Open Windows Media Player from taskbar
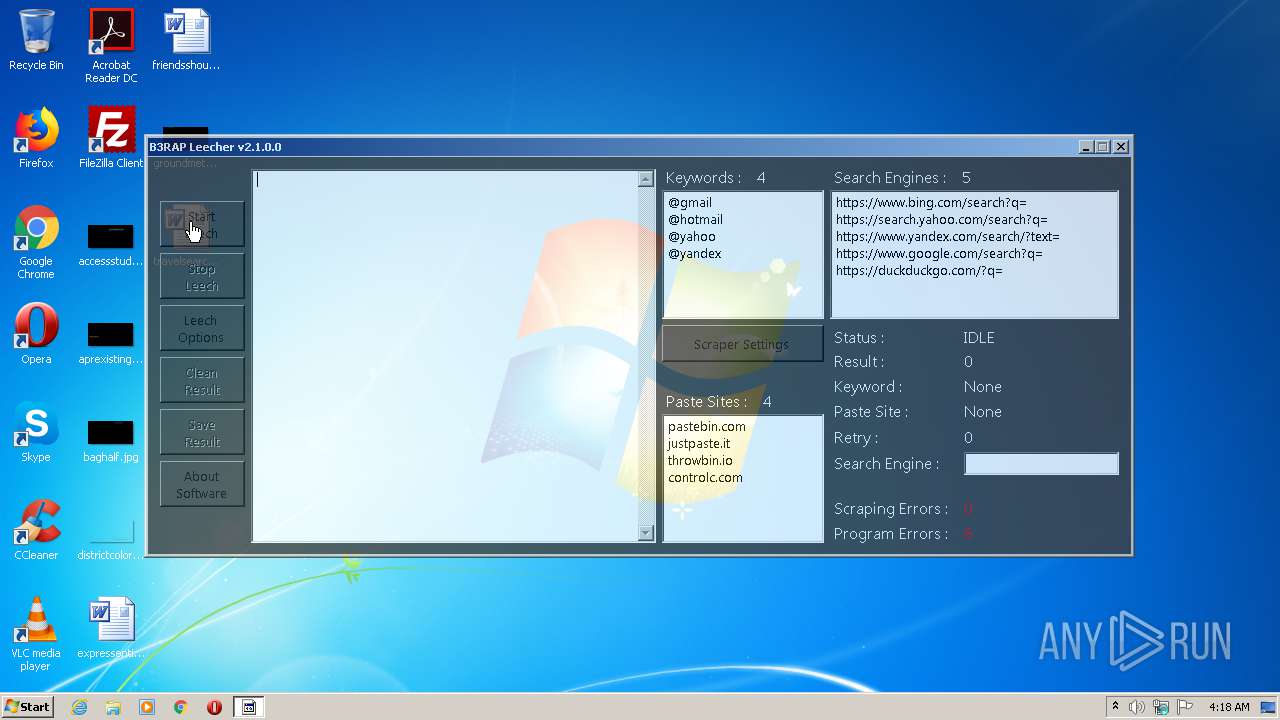The width and height of the screenshot is (1280, 720). coord(147,707)
